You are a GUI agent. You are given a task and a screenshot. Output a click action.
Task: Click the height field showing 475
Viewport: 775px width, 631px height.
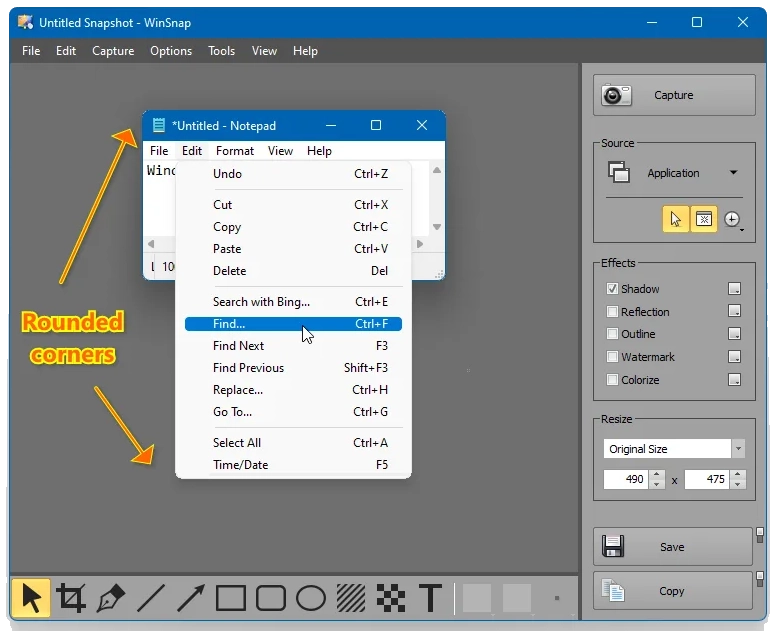pyautogui.click(x=707, y=479)
